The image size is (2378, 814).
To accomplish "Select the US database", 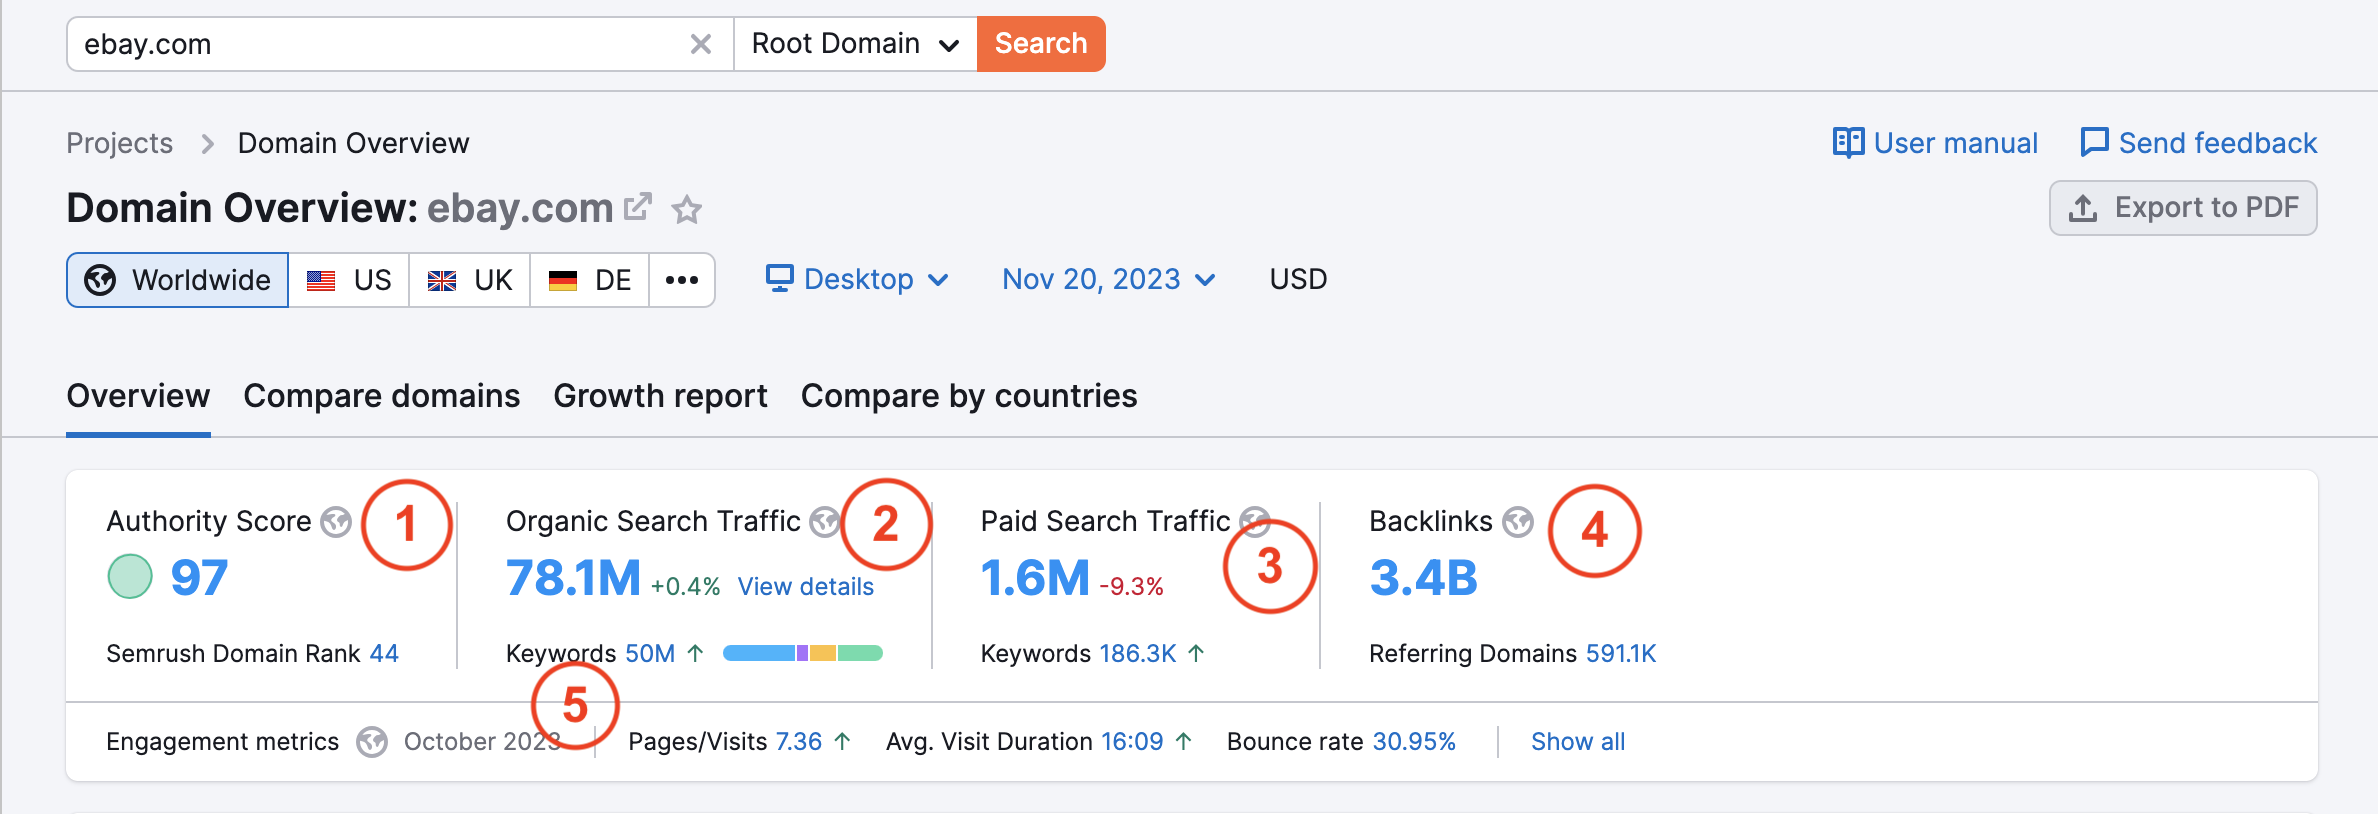I will [349, 280].
